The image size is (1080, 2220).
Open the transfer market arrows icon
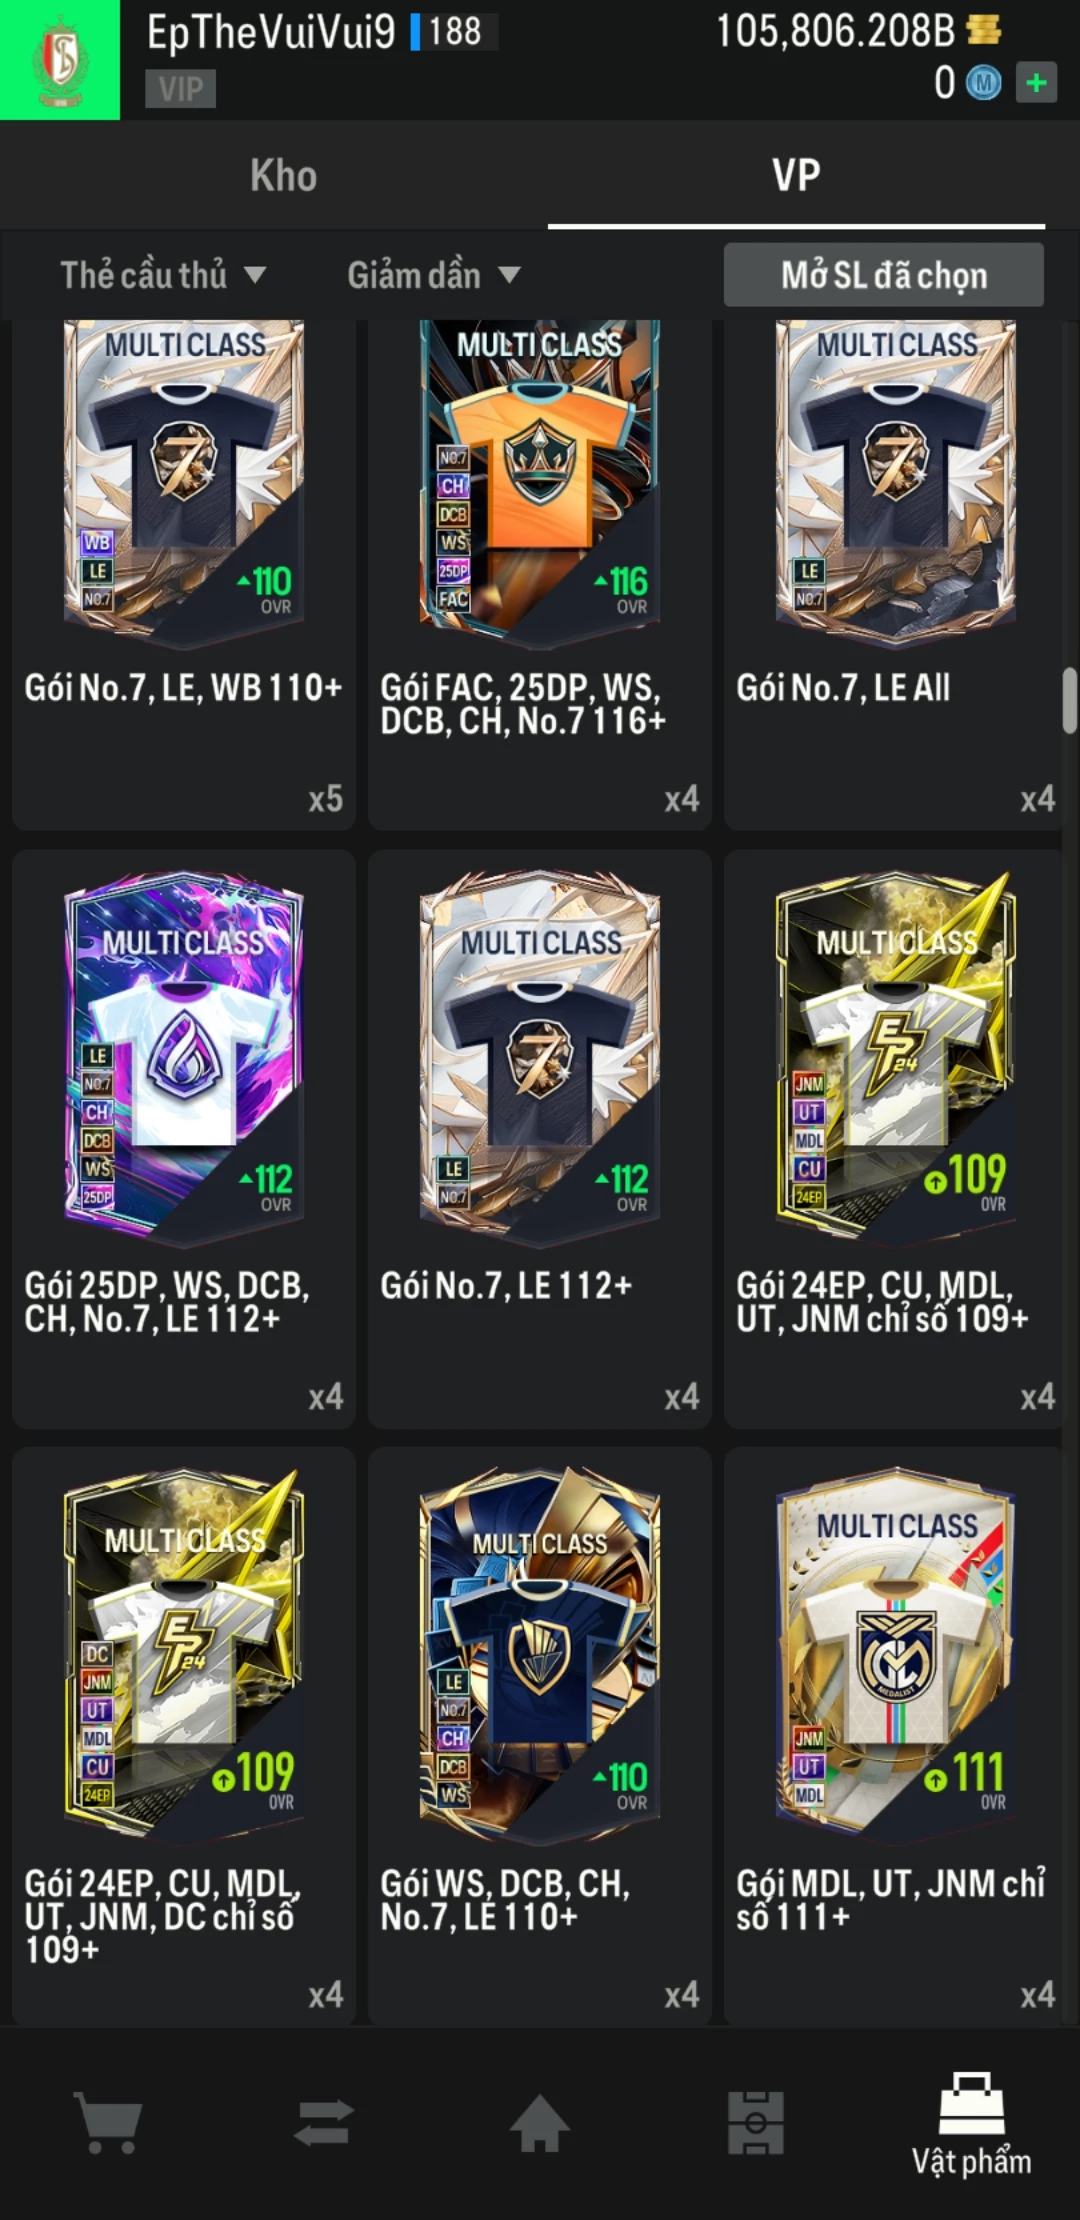click(x=324, y=2122)
